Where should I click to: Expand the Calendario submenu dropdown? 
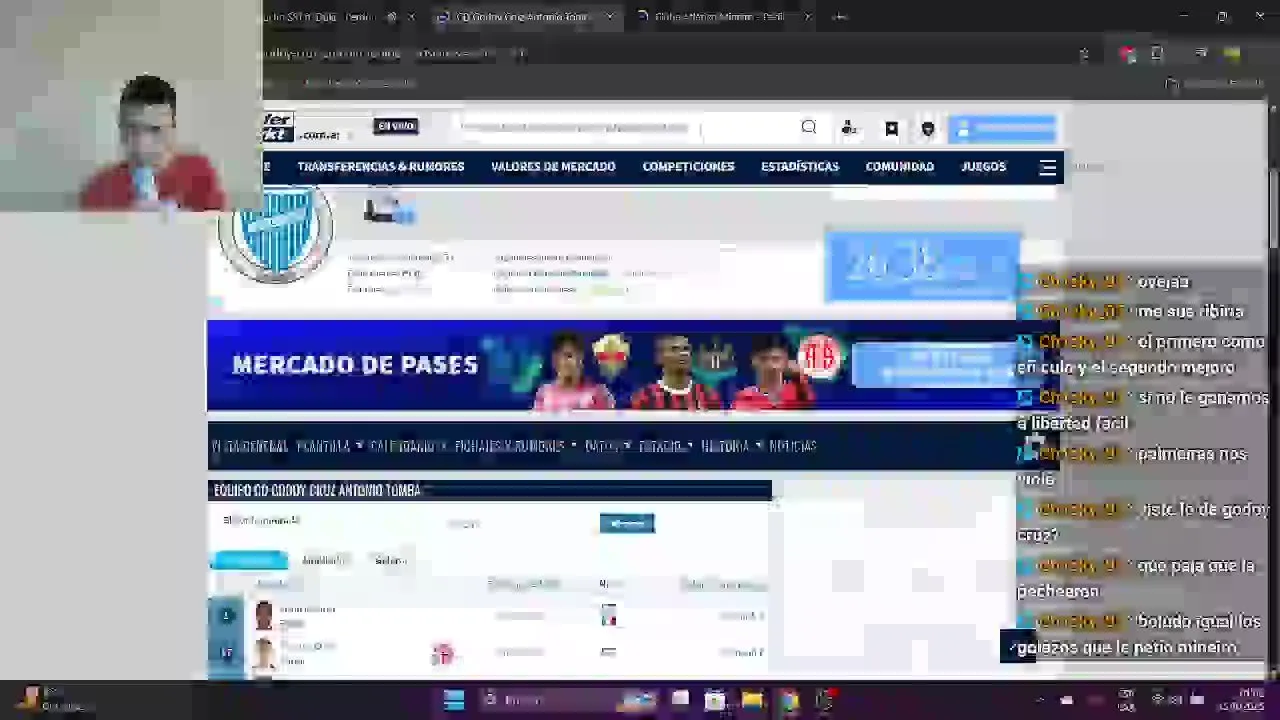coord(407,447)
